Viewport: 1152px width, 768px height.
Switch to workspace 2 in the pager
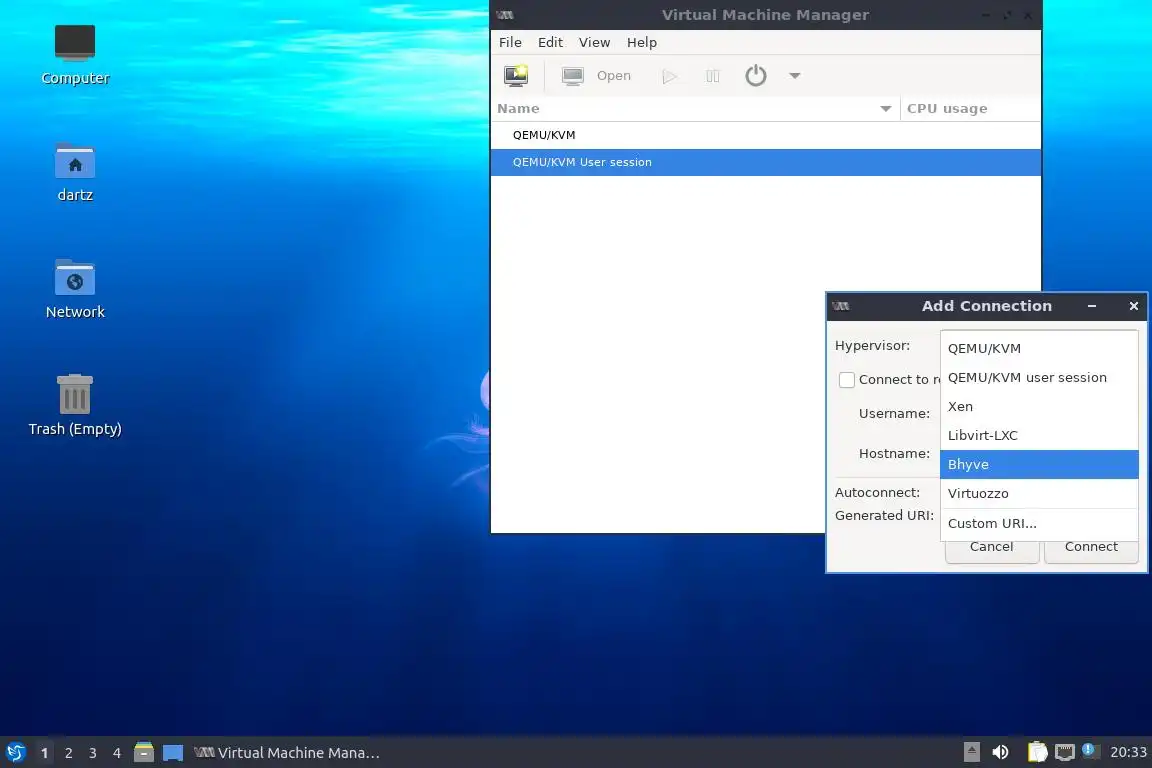coord(68,753)
